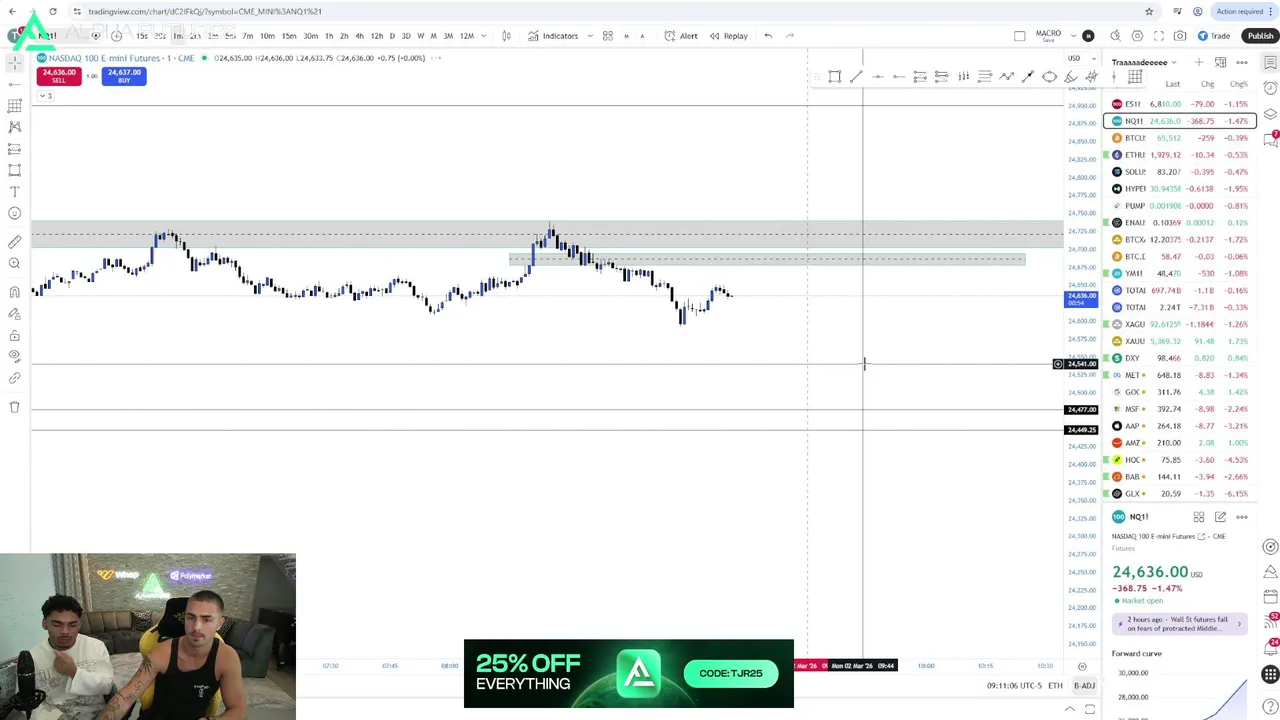This screenshot has width=1280, height=720.
Task: Switch to the 10m timeframe
Action: point(267,36)
